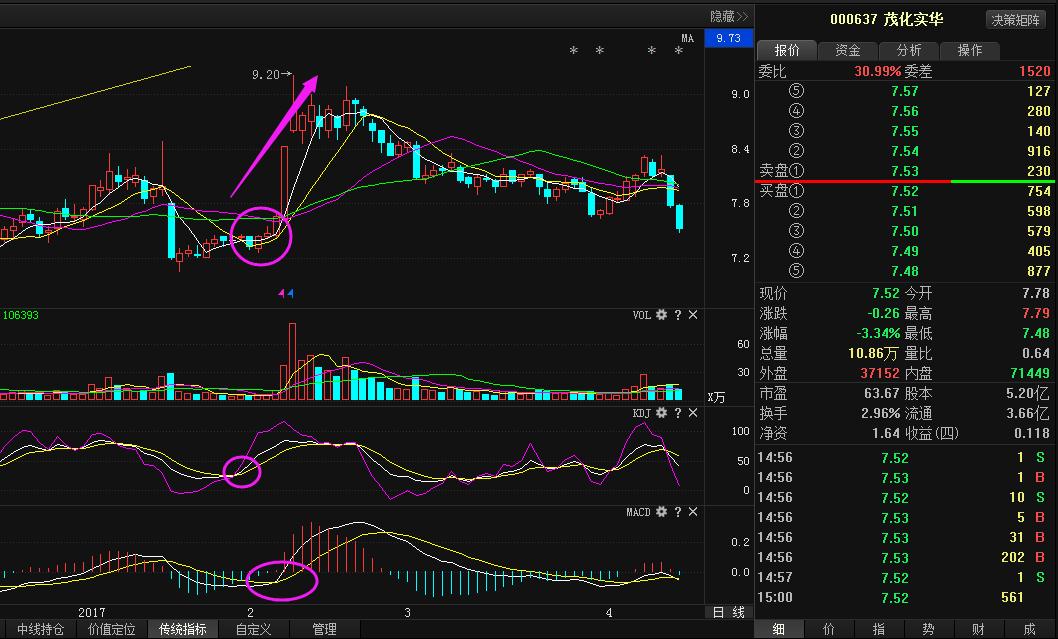
Task: Open the 价 price tab
Action: 829,630
